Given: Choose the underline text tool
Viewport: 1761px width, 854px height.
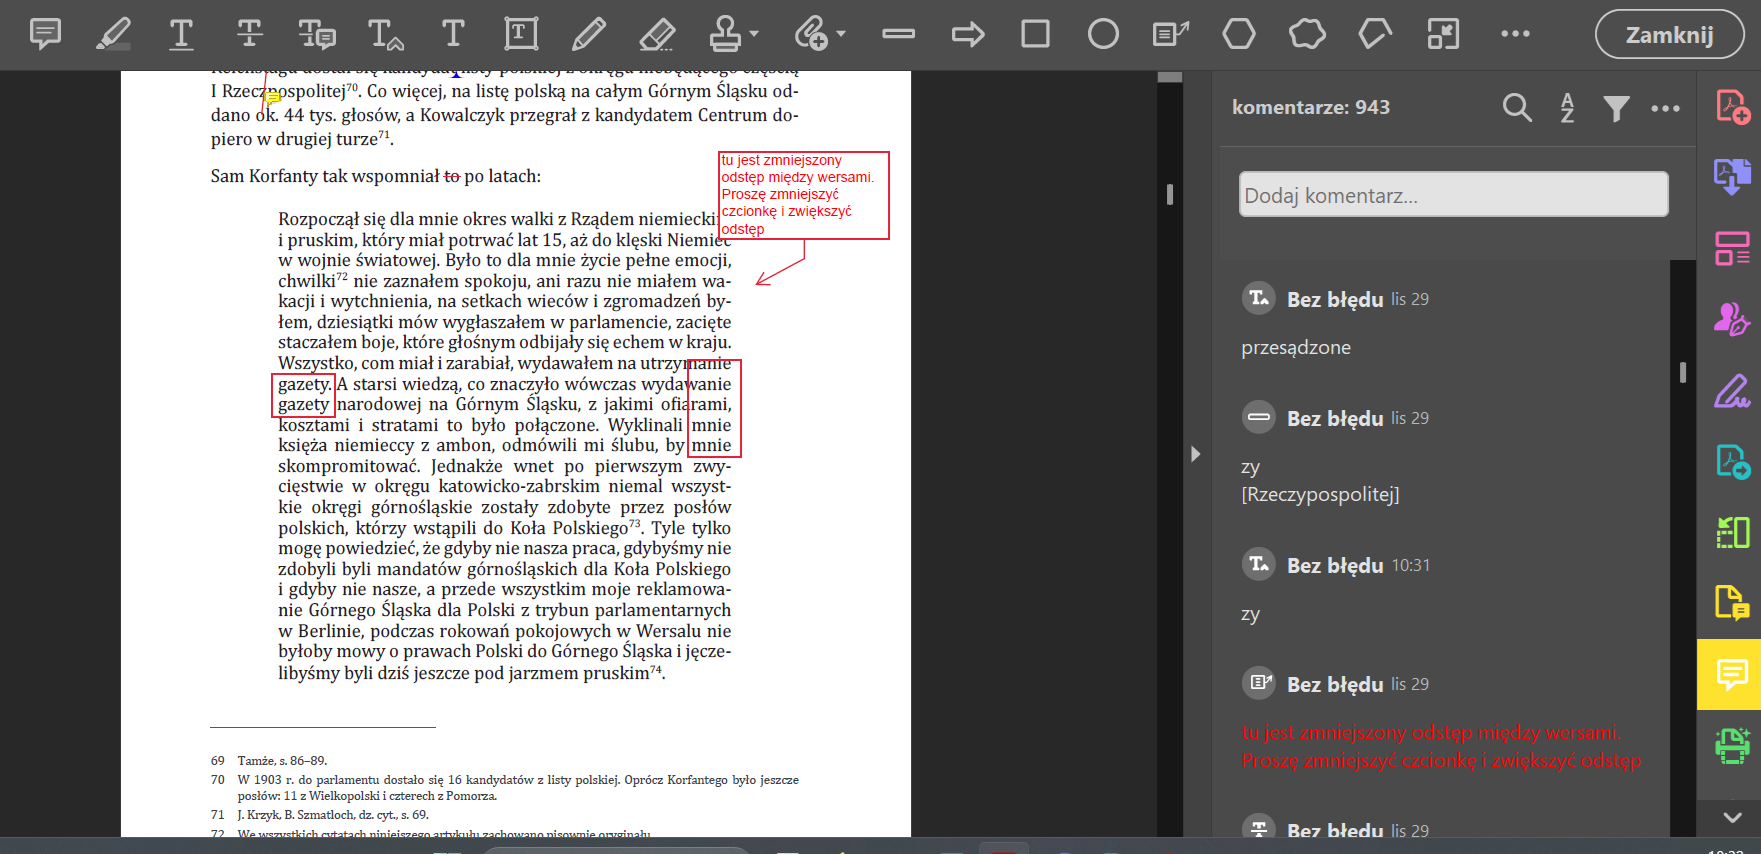Looking at the screenshot, I should click(181, 34).
